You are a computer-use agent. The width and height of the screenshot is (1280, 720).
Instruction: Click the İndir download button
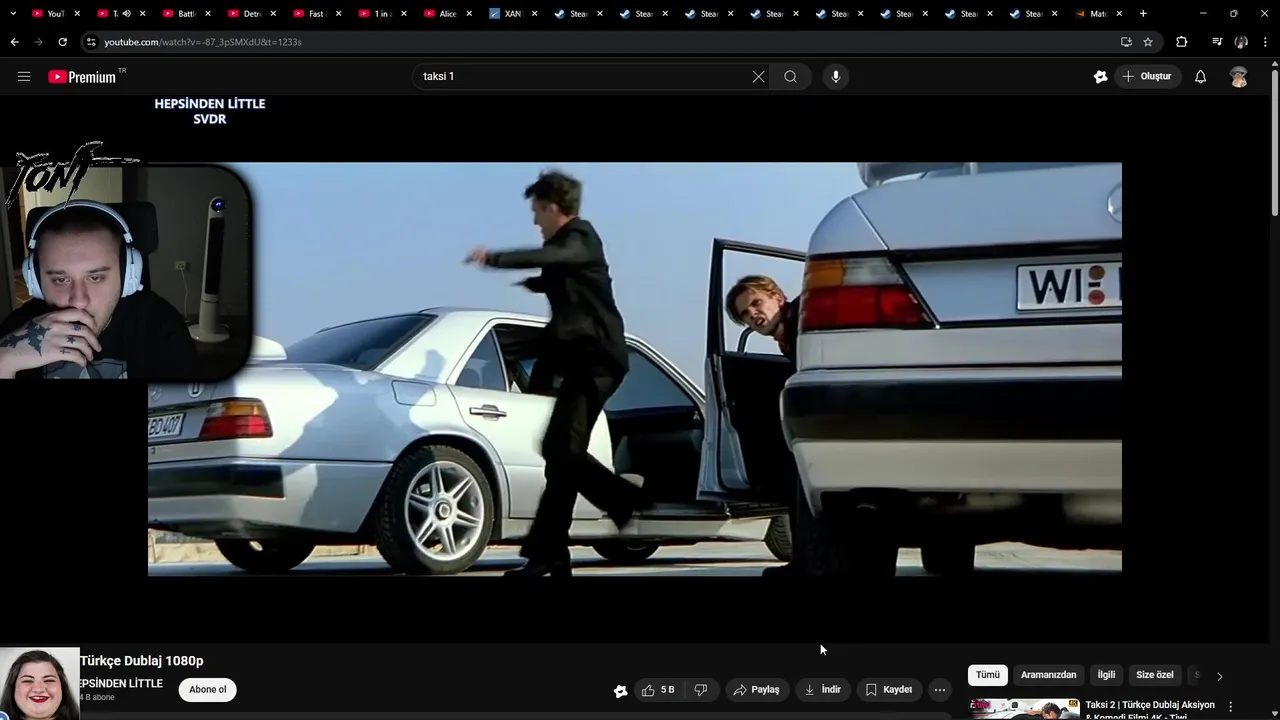pos(823,690)
